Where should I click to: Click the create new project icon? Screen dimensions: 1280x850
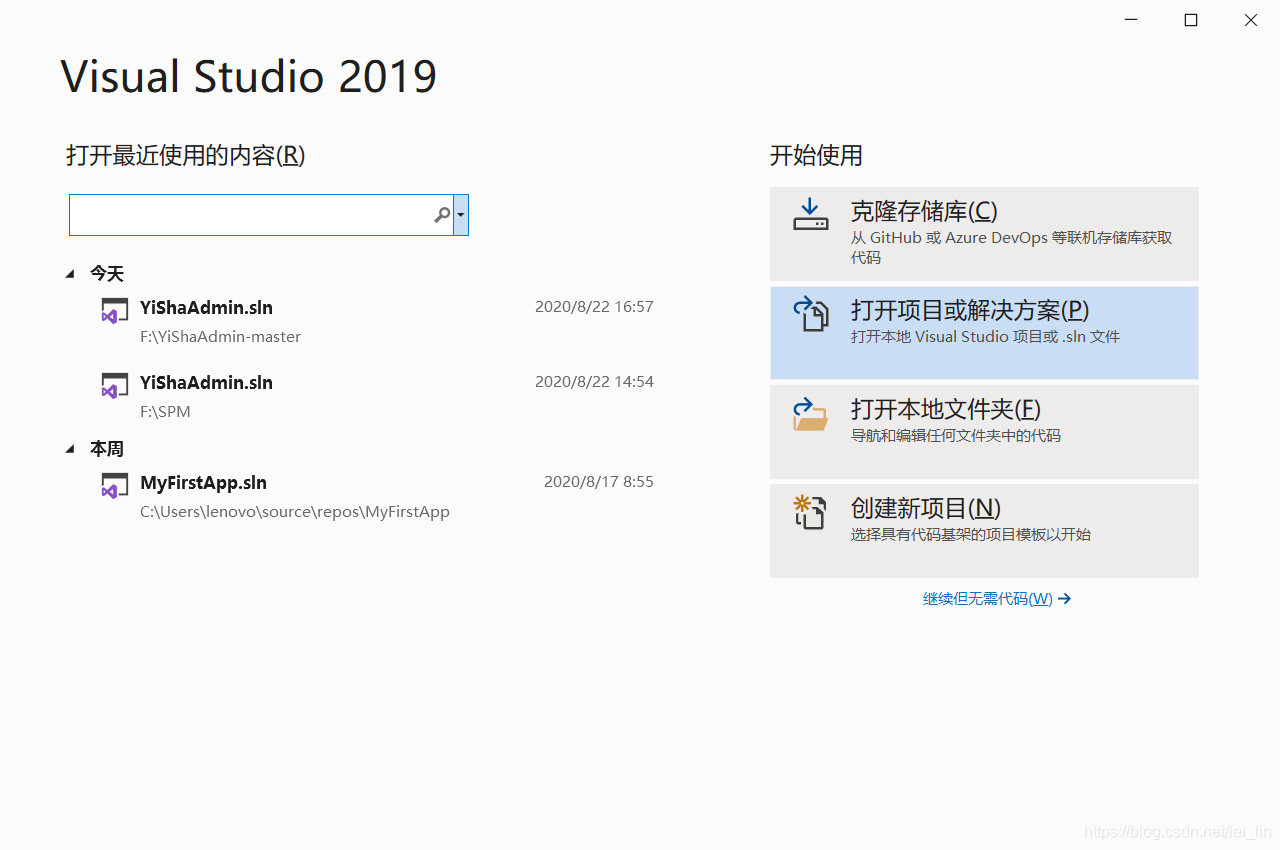[x=810, y=511]
